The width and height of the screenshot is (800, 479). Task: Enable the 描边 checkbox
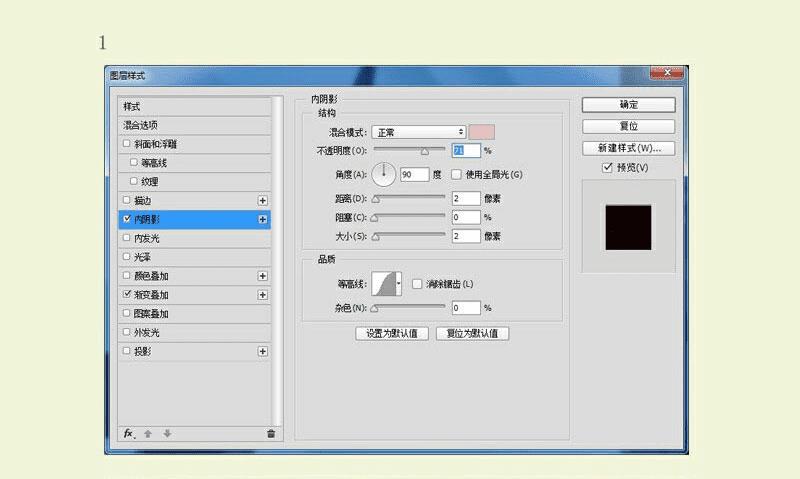127,200
